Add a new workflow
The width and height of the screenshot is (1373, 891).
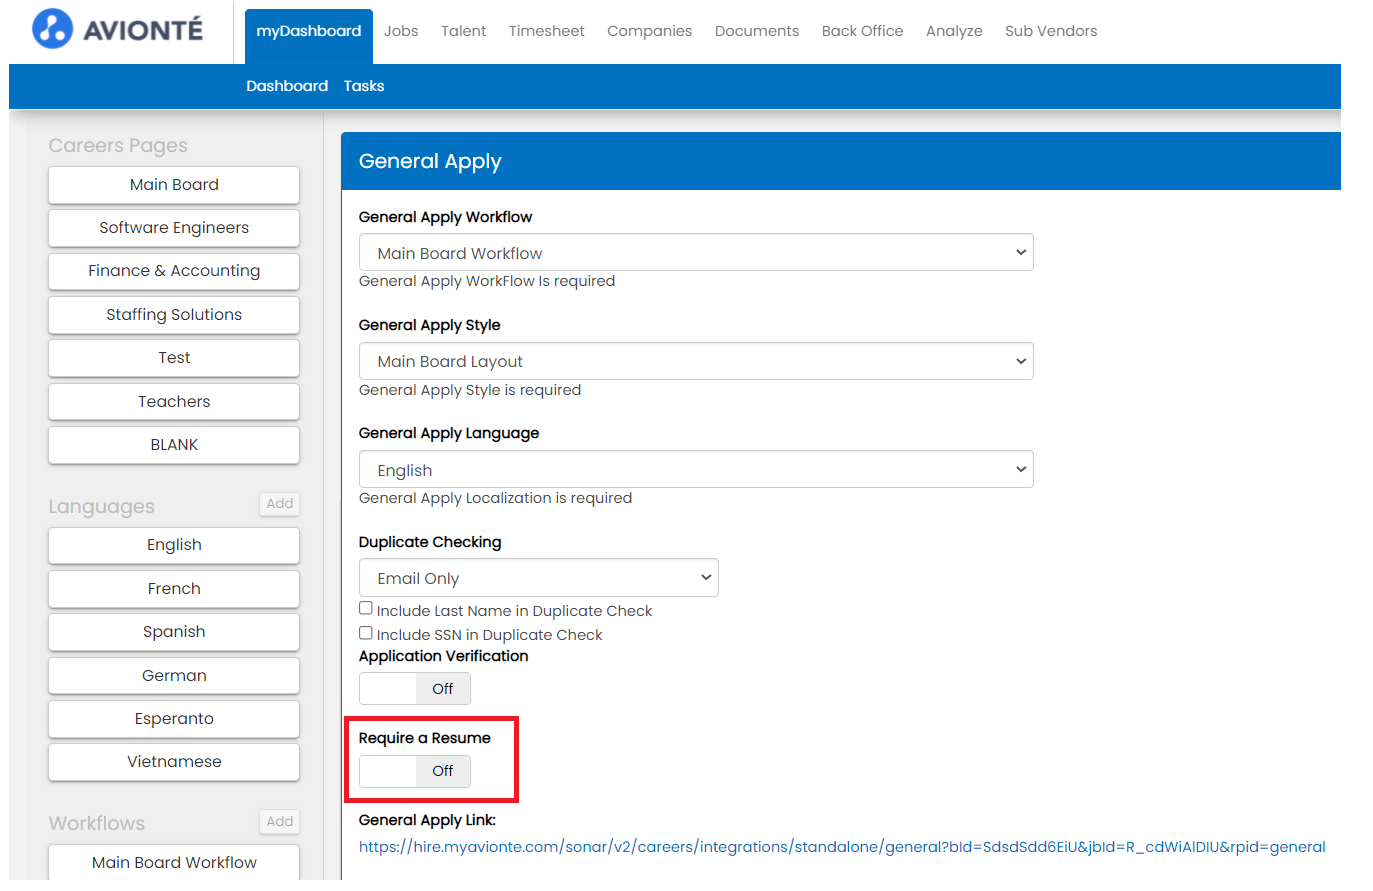(x=280, y=822)
